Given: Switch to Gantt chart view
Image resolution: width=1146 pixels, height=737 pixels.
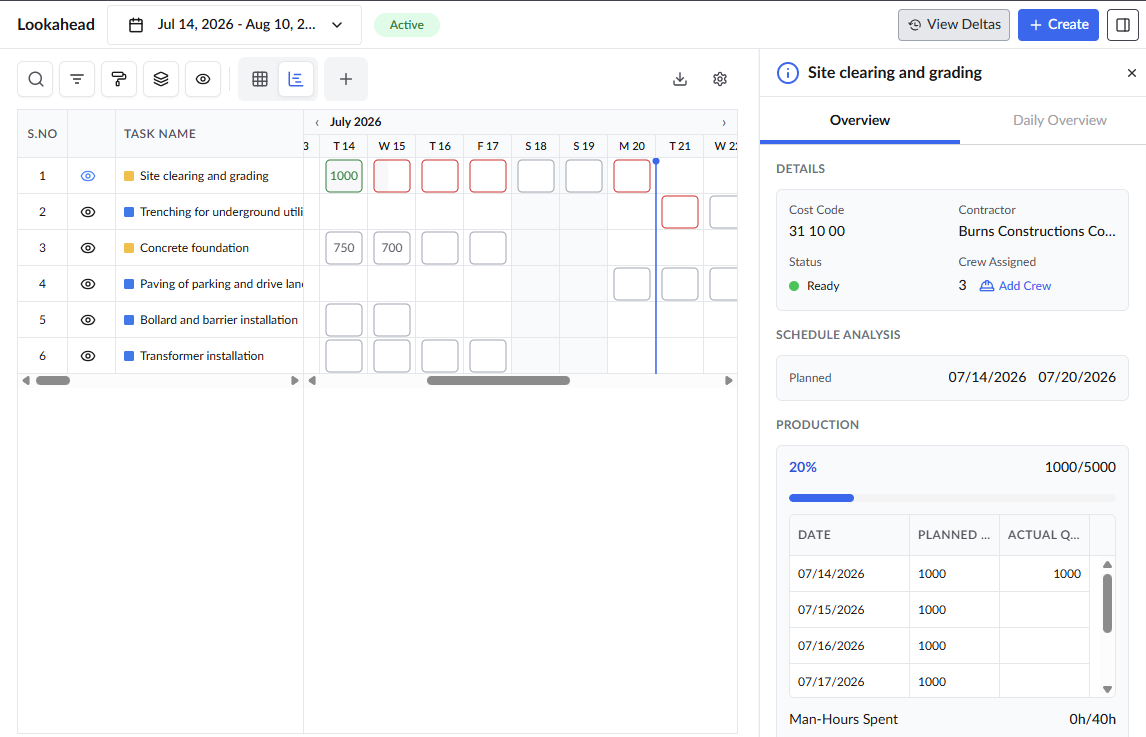Looking at the screenshot, I should click(x=296, y=79).
